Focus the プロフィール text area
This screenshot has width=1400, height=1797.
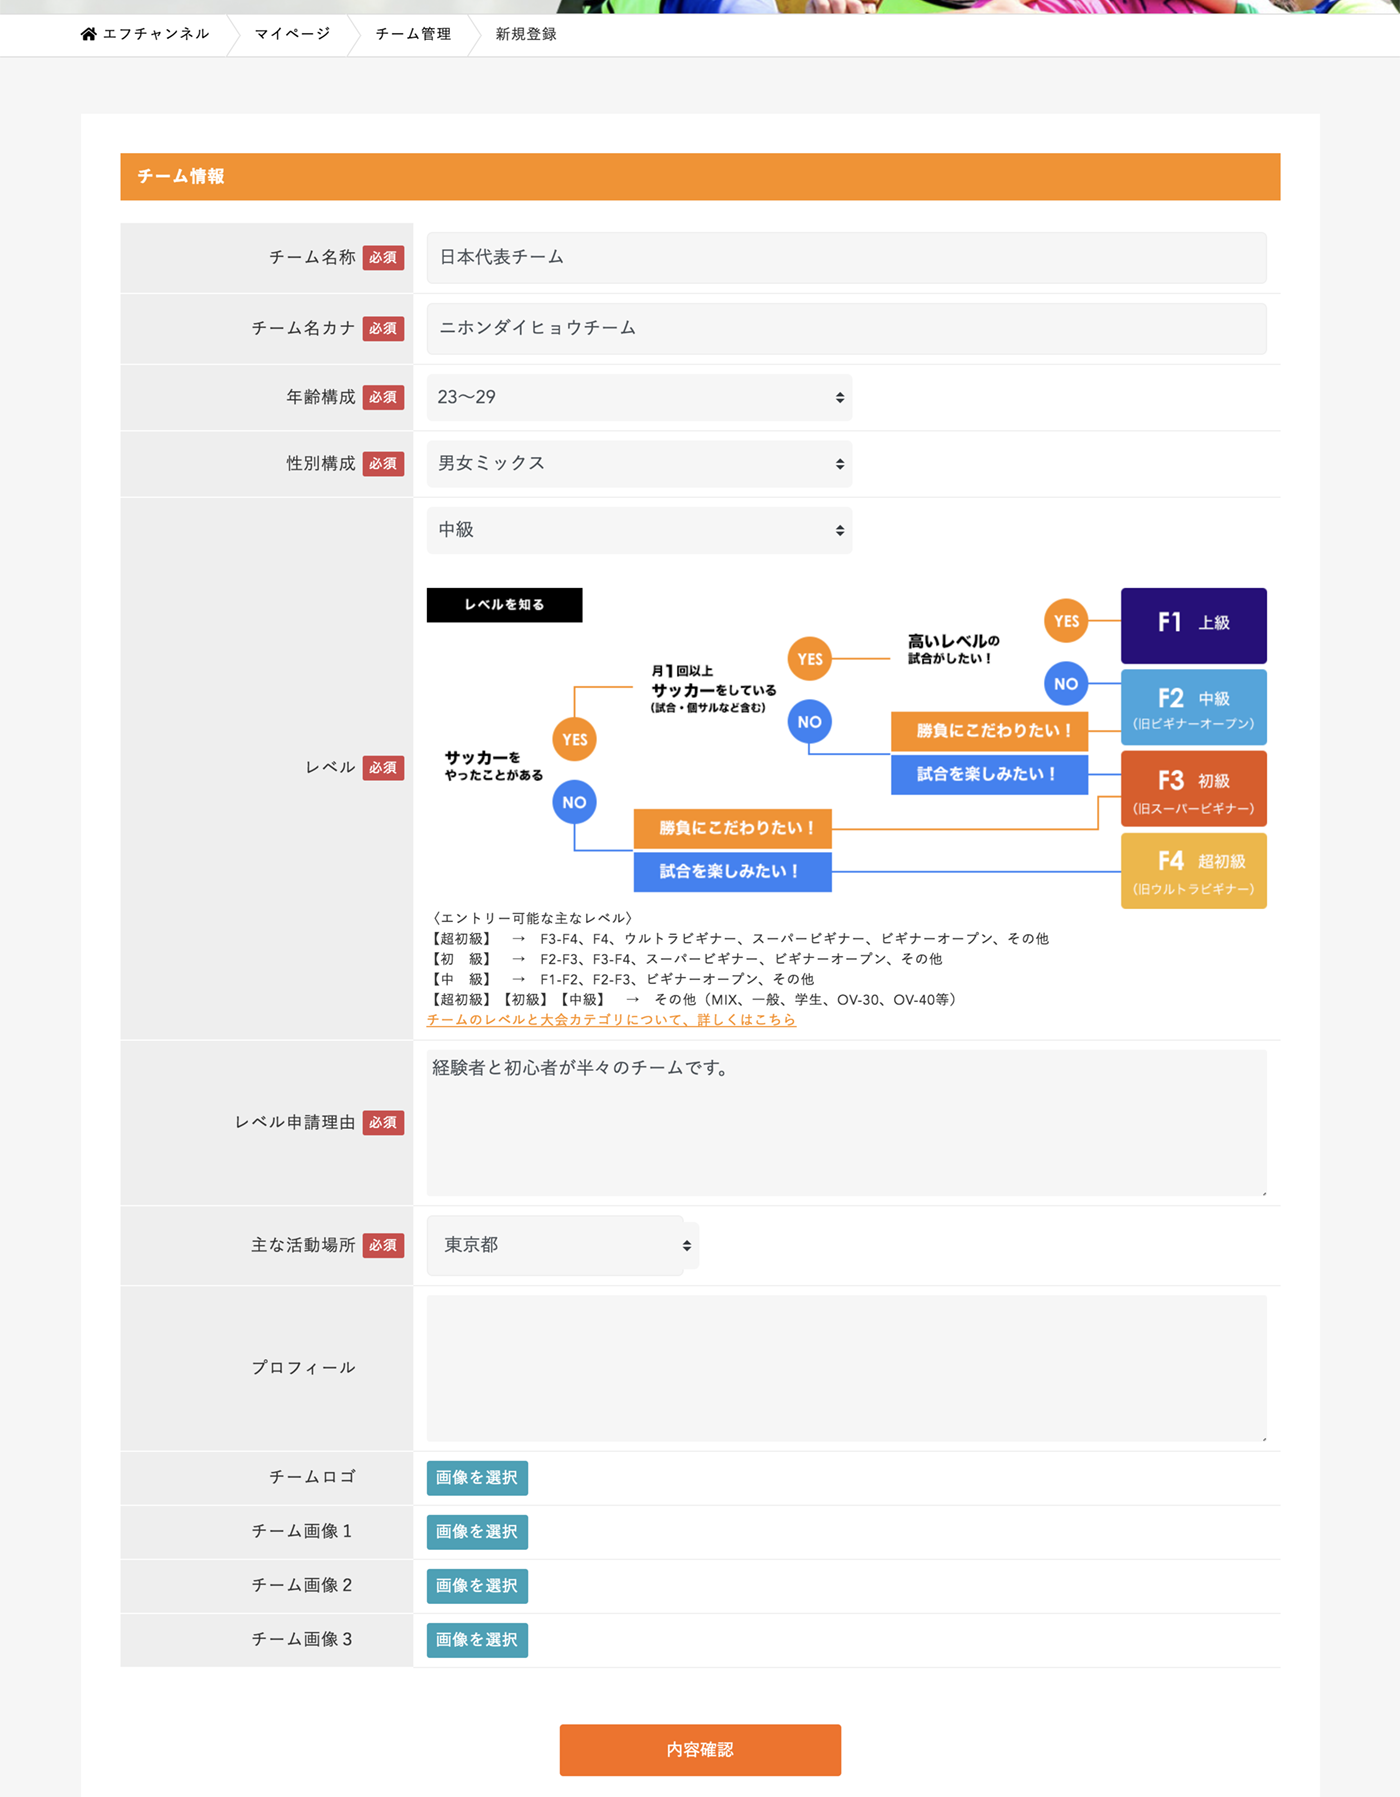[845, 1367]
